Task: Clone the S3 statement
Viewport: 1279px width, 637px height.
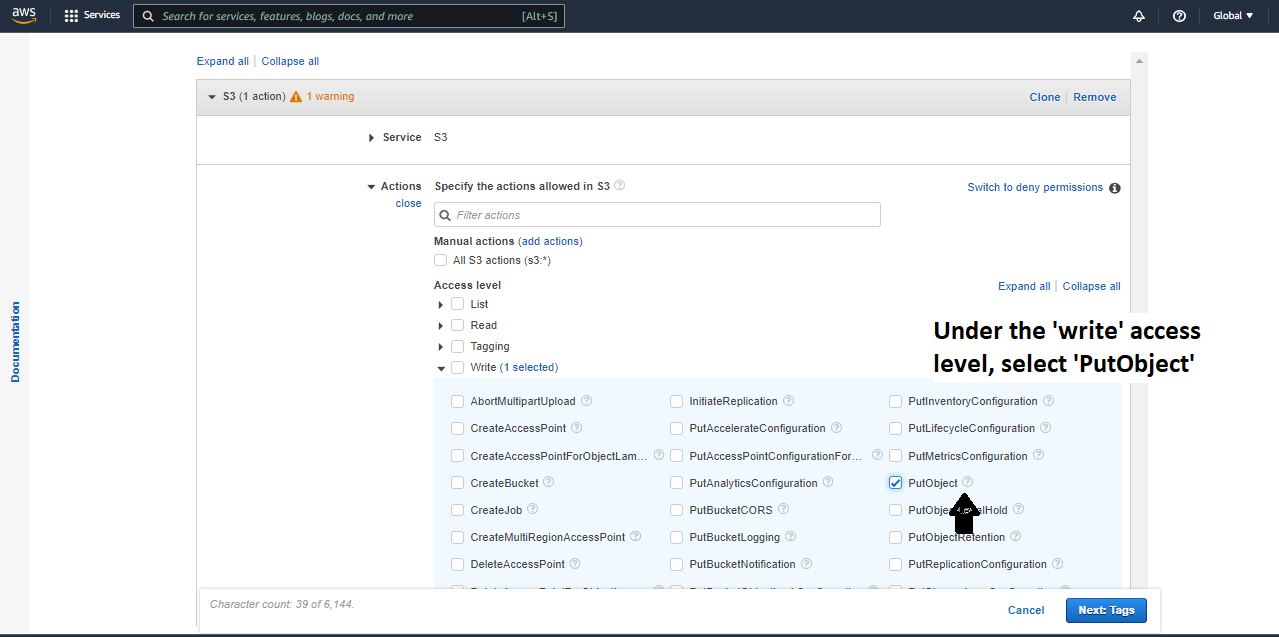Action: click(1045, 97)
